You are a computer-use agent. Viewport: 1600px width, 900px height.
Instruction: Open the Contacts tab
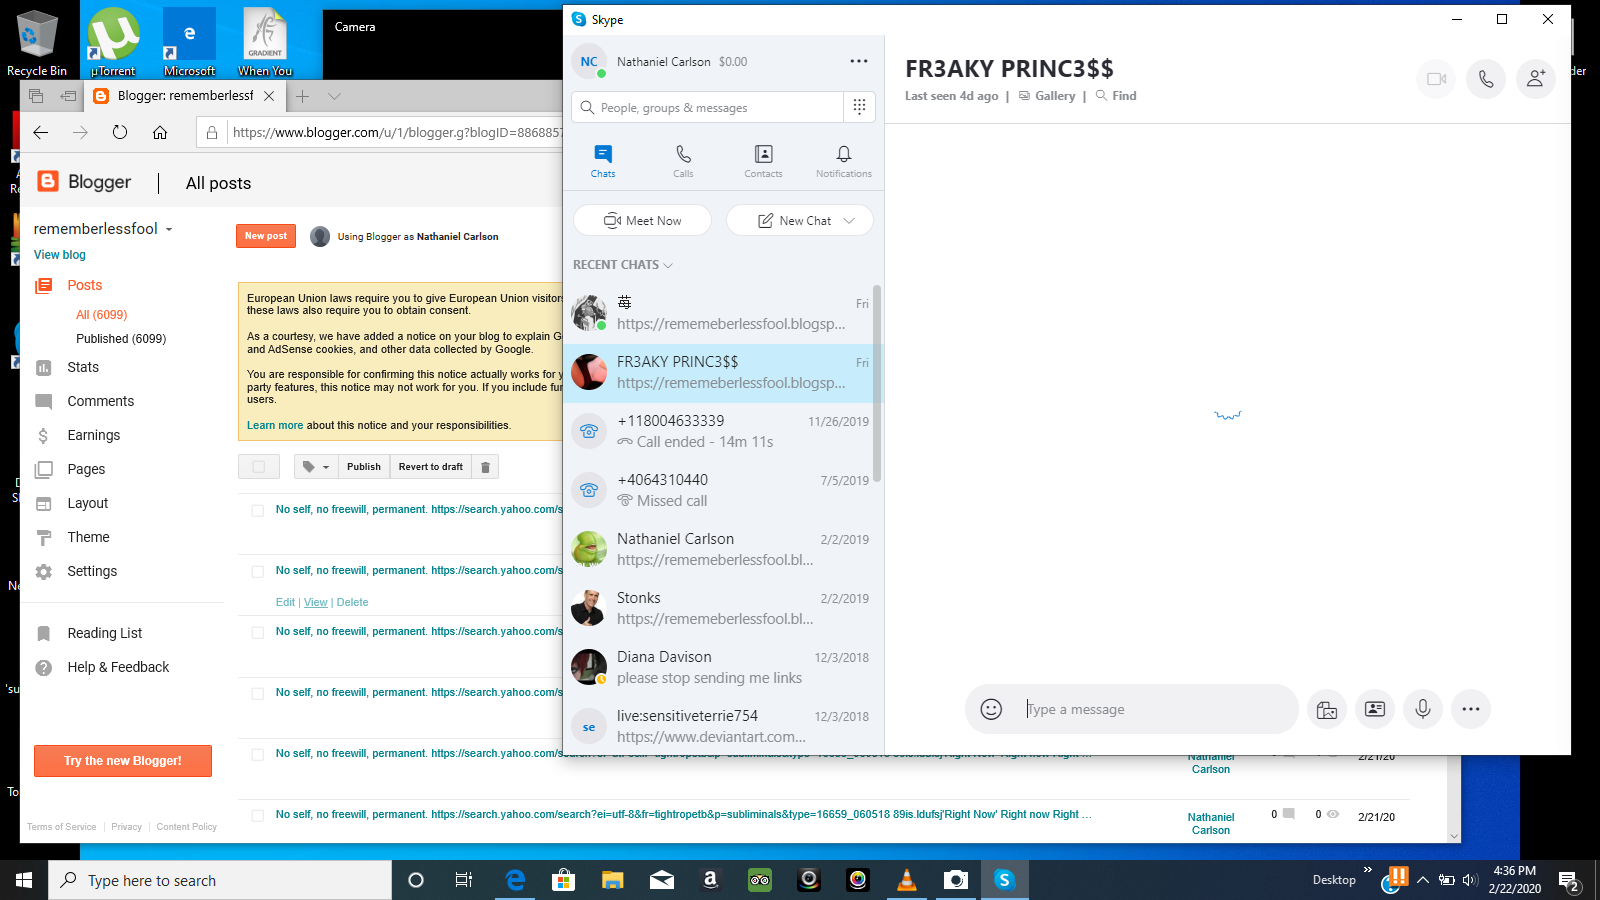pos(763,161)
